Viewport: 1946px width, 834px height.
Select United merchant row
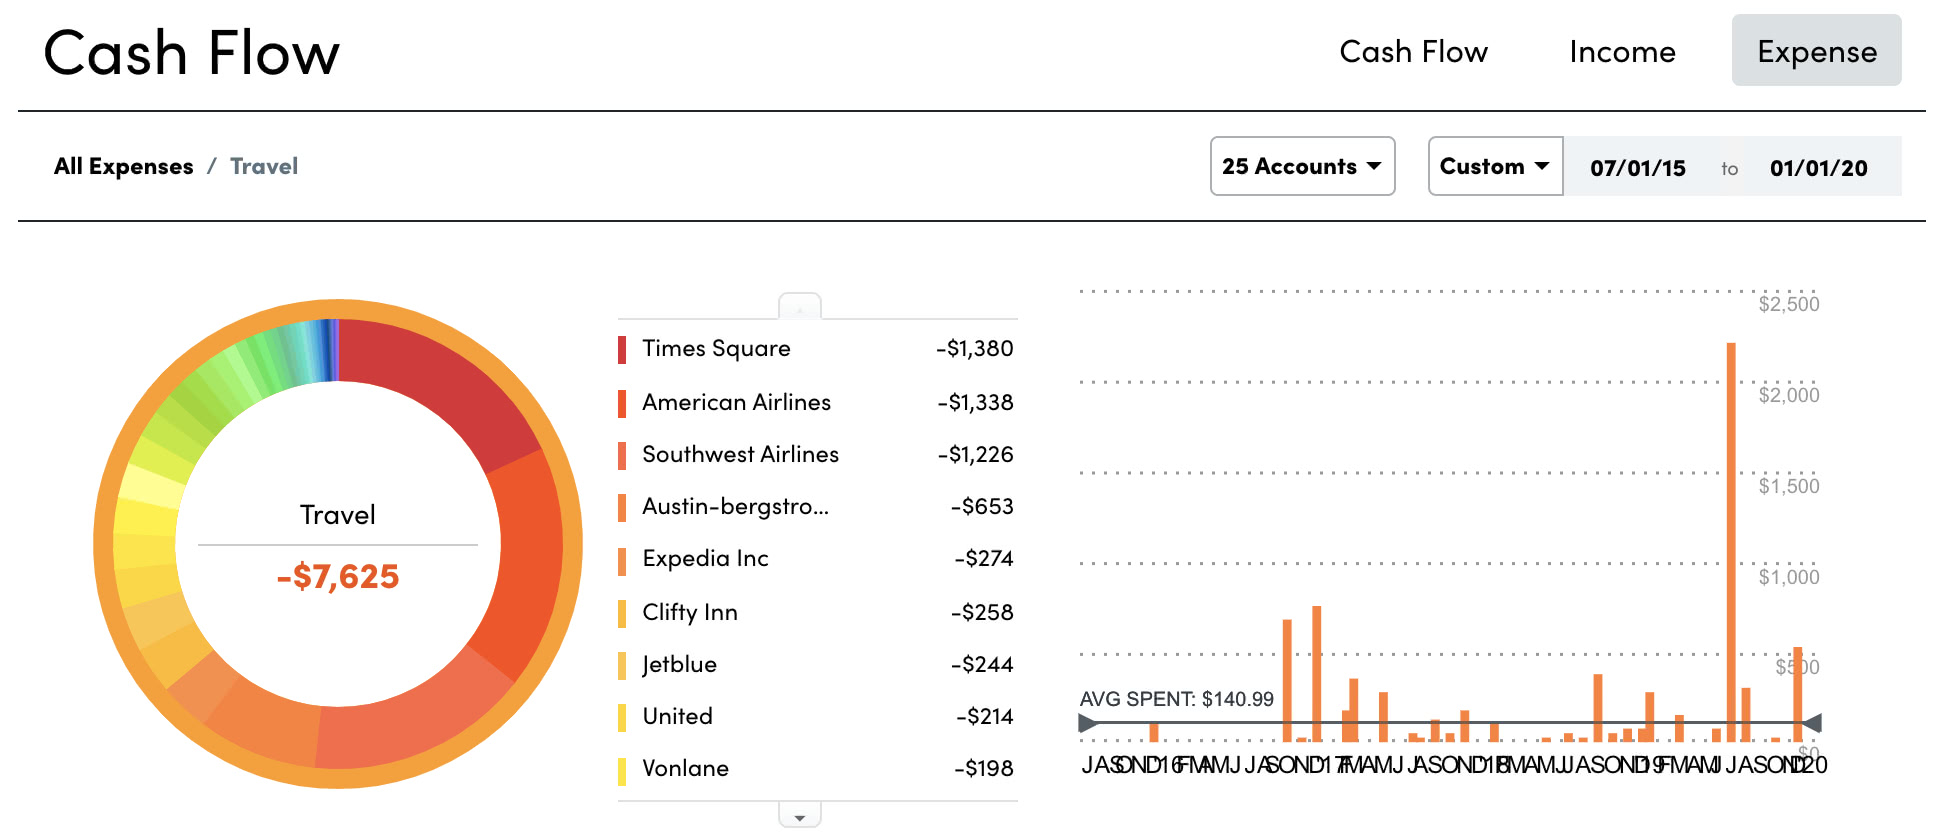[x=817, y=716]
